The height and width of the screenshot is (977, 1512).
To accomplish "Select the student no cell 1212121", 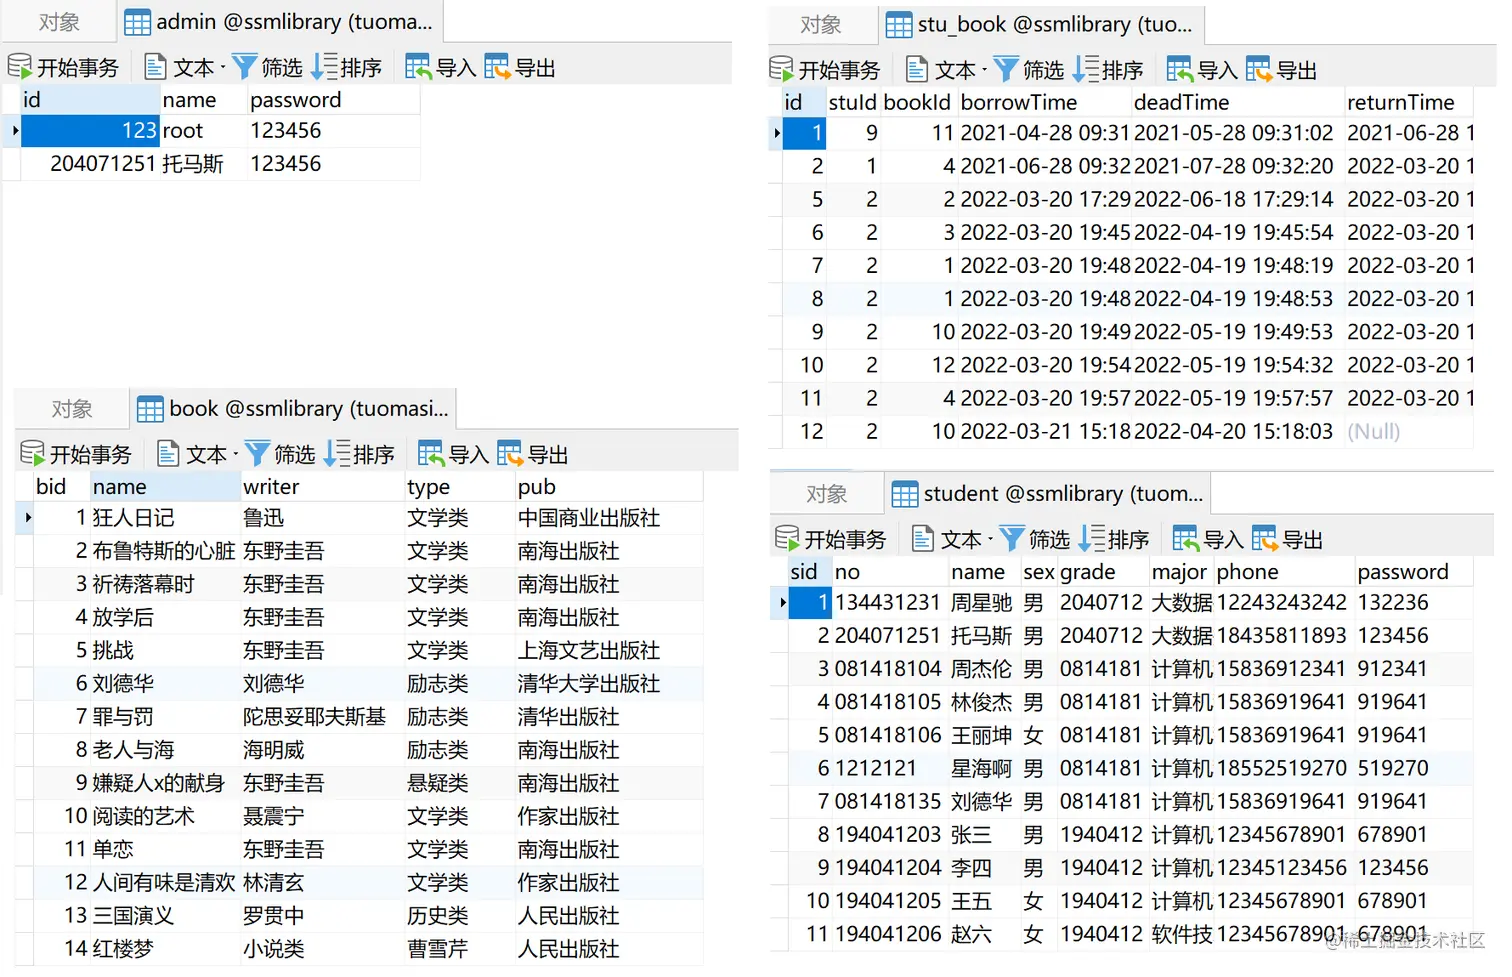I will pos(890,769).
